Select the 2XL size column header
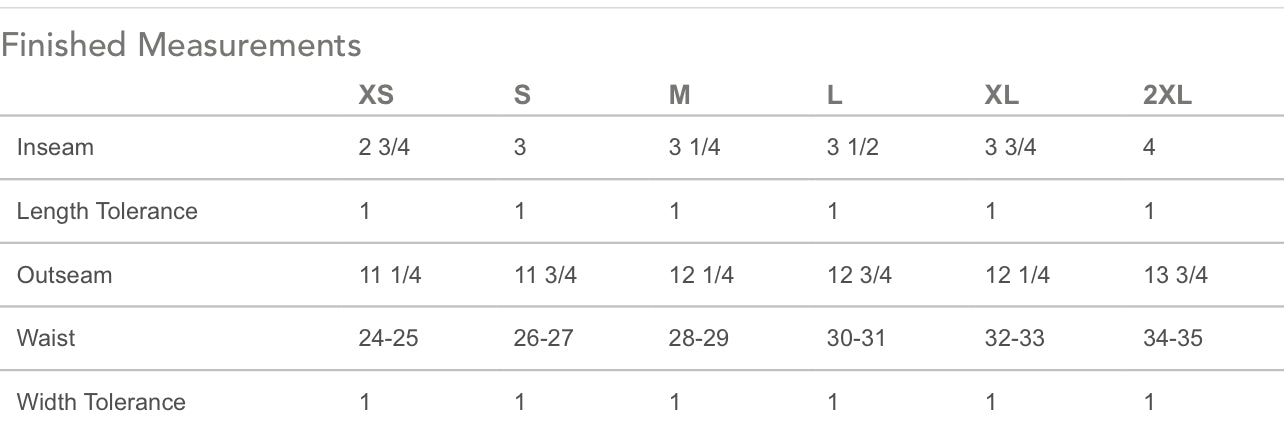 click(x=1168, y=95)
